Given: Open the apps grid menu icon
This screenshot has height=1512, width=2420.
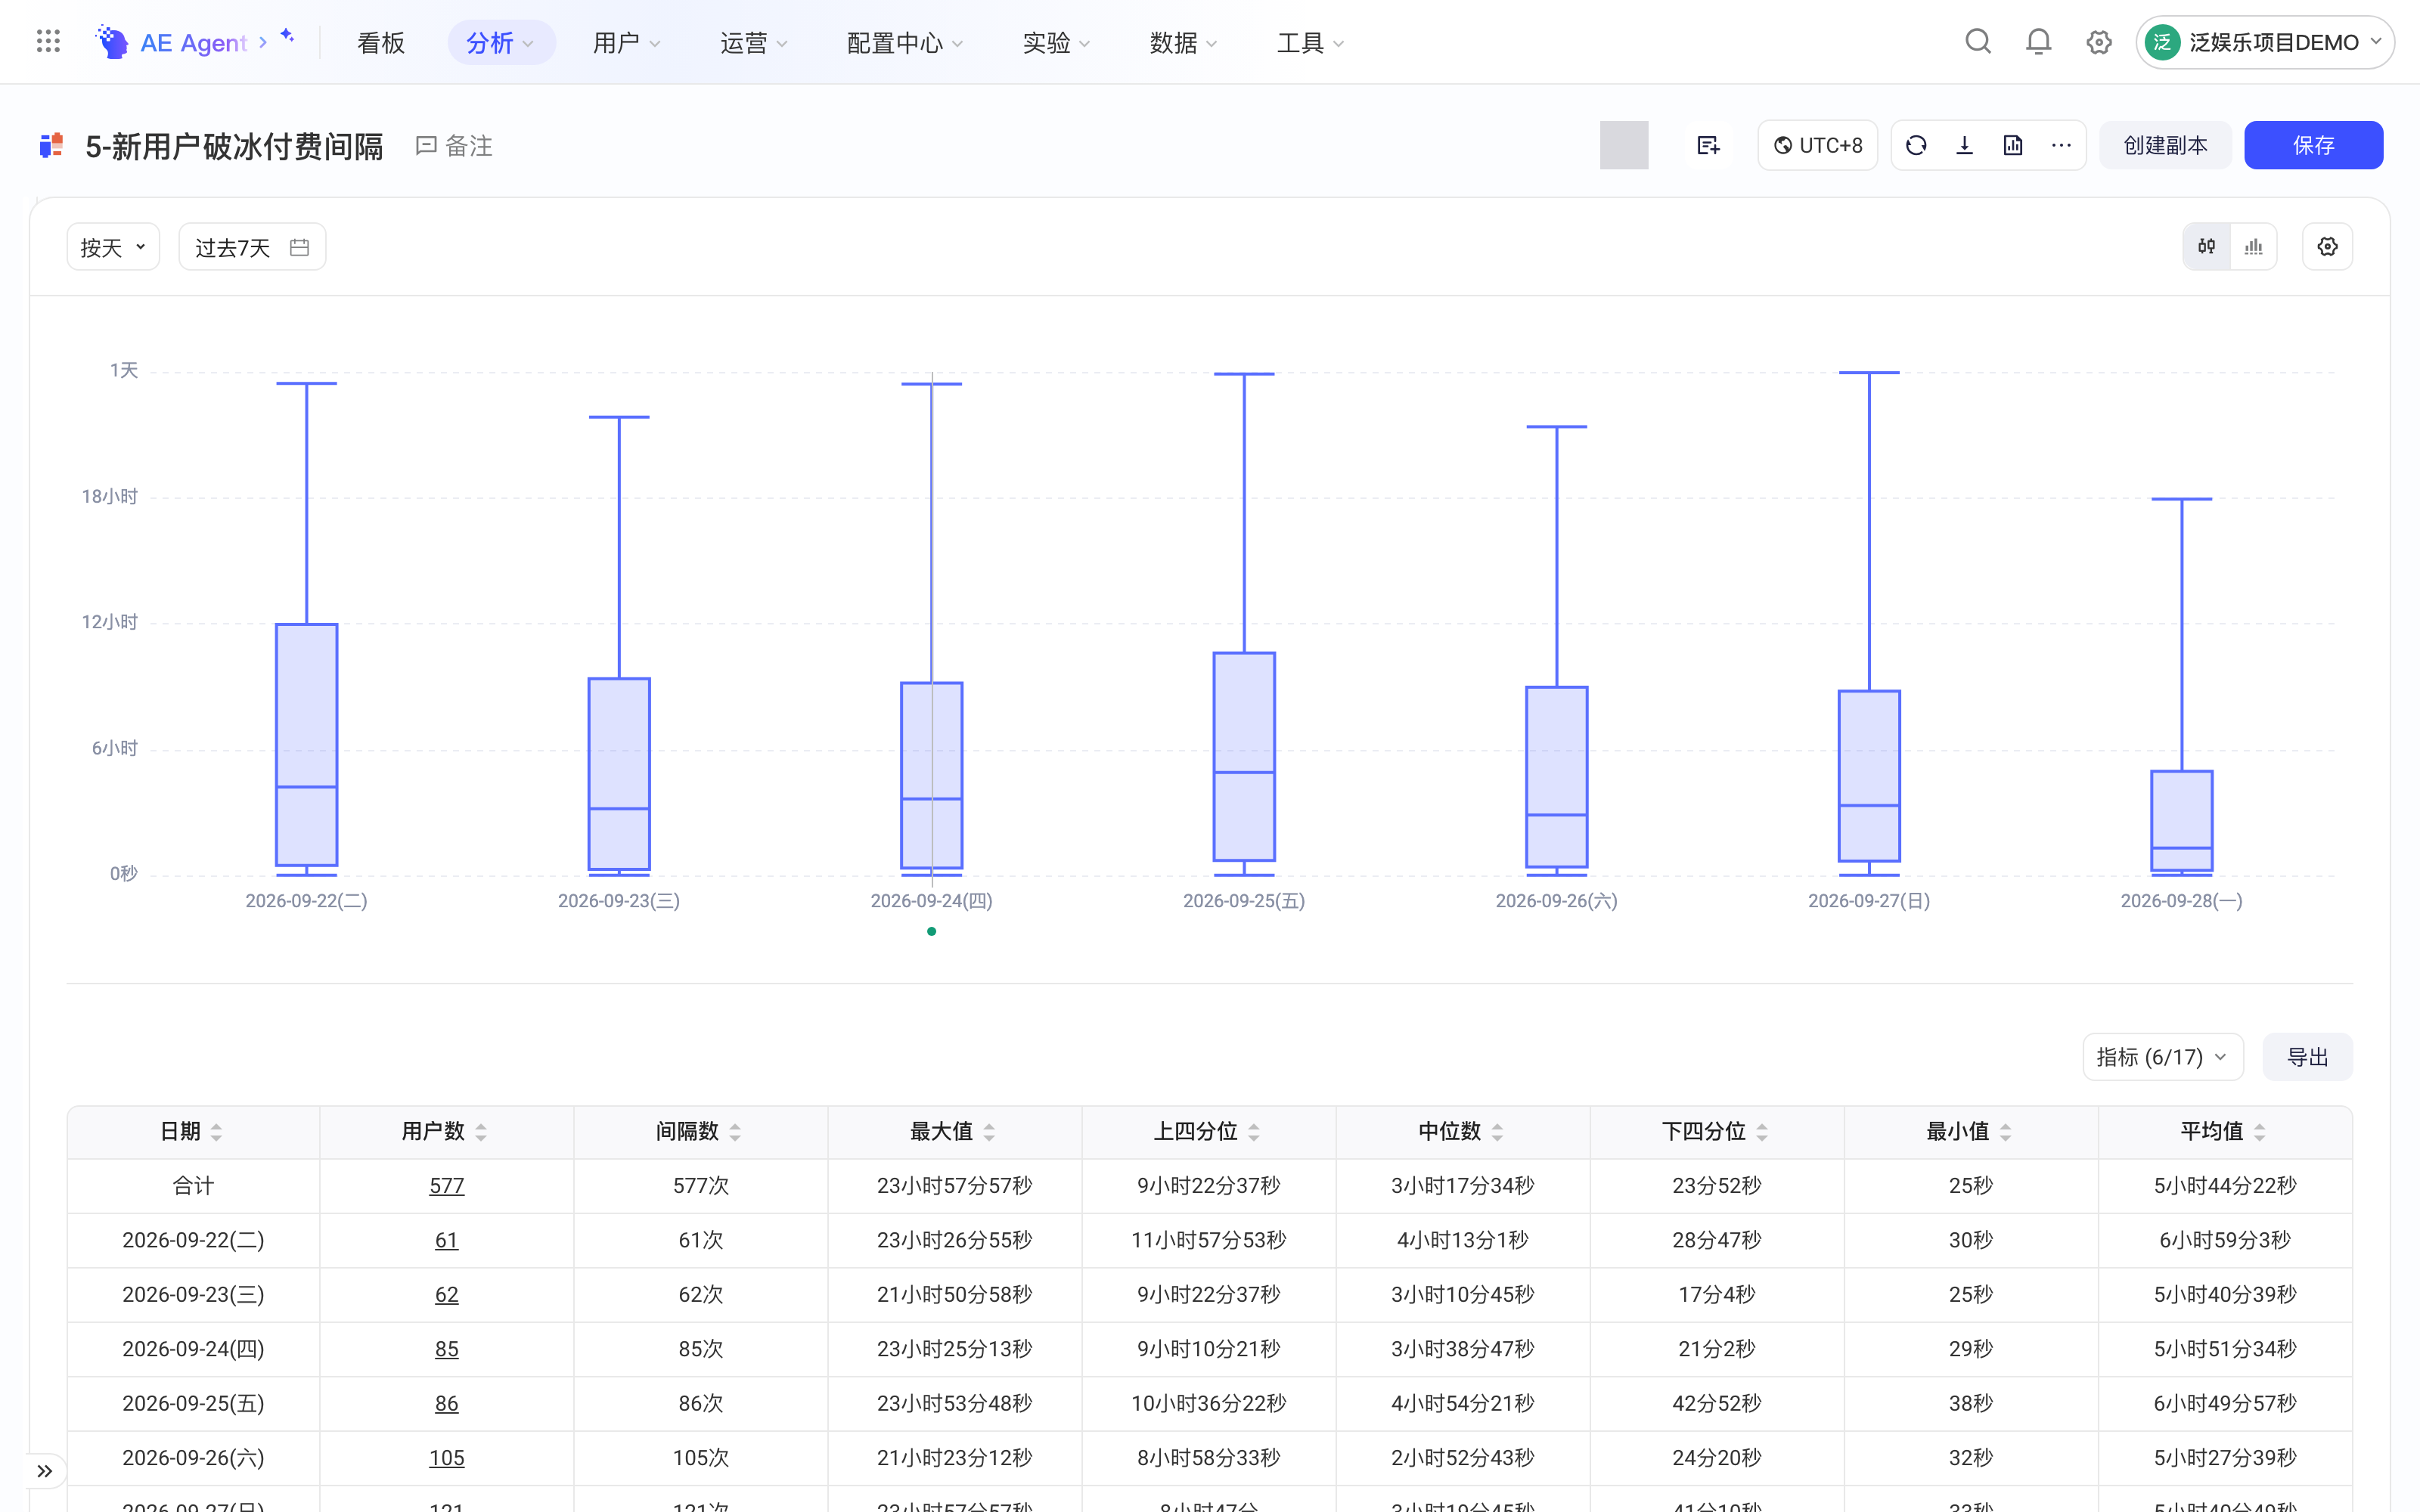Looking at the screenshot, I should [x=48, y=42].
